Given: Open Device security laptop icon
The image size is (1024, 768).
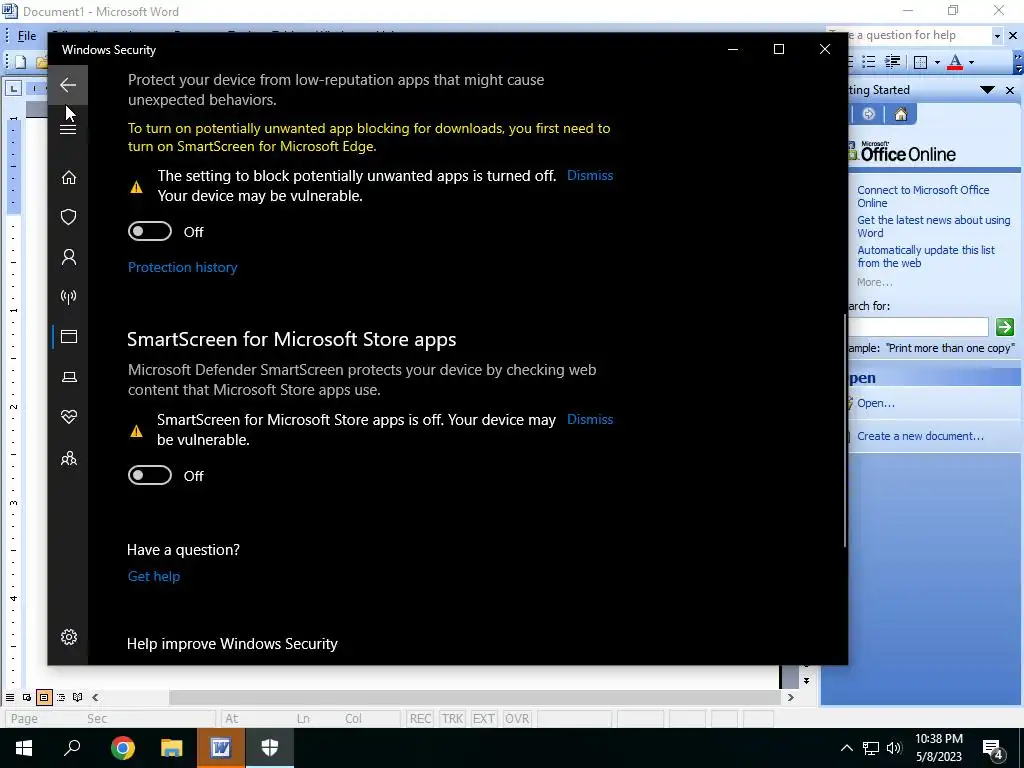Looking at the screenshot, I should [69, 377].
